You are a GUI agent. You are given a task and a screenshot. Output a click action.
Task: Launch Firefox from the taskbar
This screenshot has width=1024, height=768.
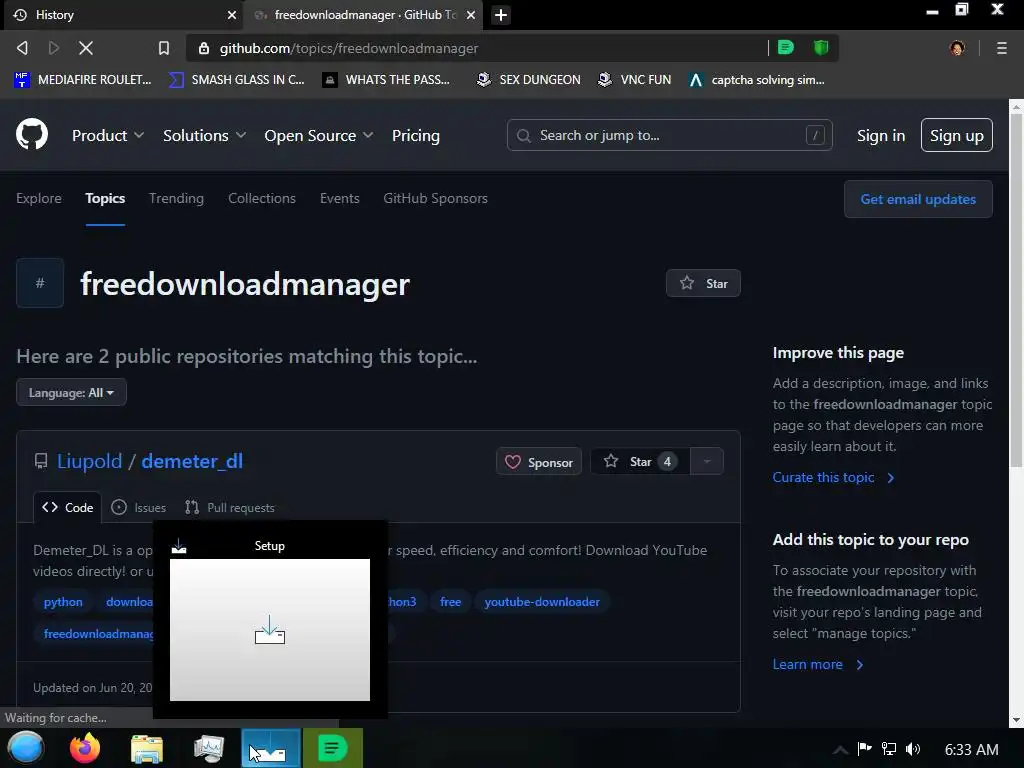pyautogui.click(x=85, y=748)
